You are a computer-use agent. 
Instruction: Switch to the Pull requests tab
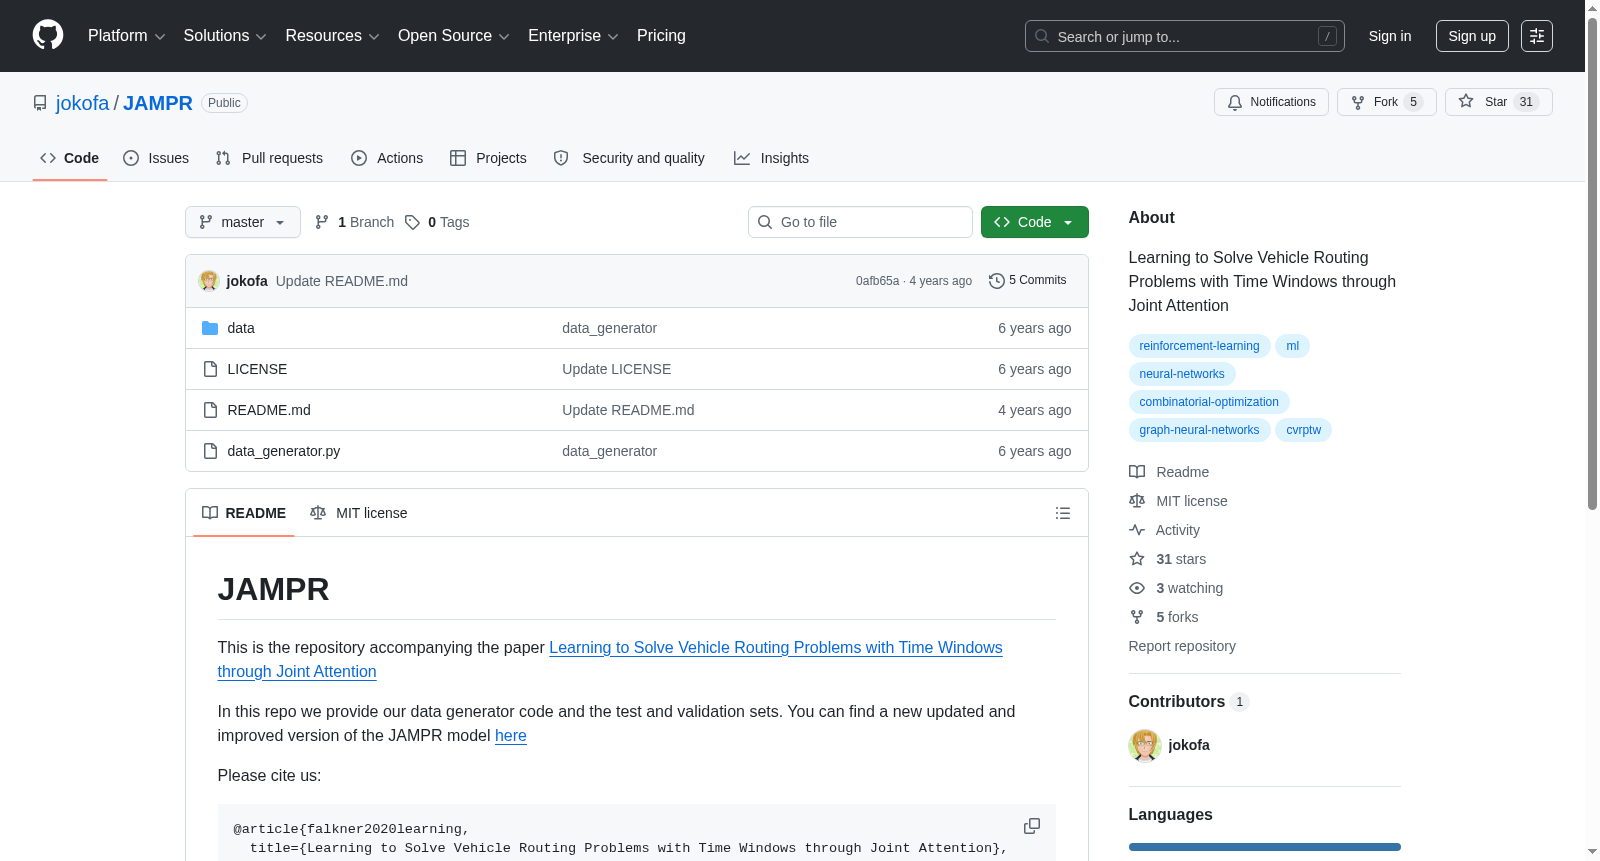(269, 158)
